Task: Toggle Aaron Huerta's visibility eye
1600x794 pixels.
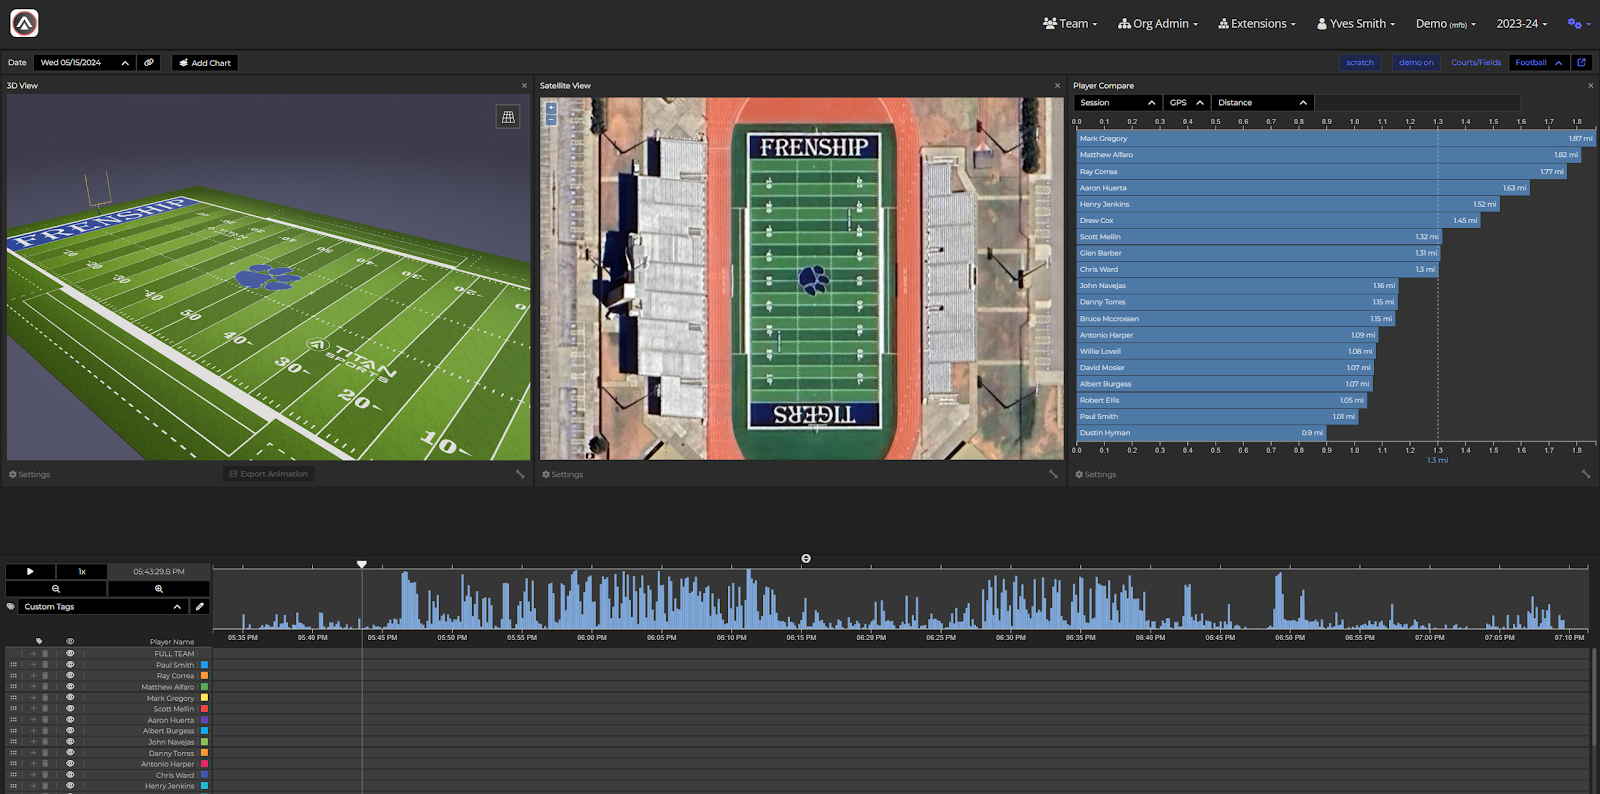Action: point(70,720)
